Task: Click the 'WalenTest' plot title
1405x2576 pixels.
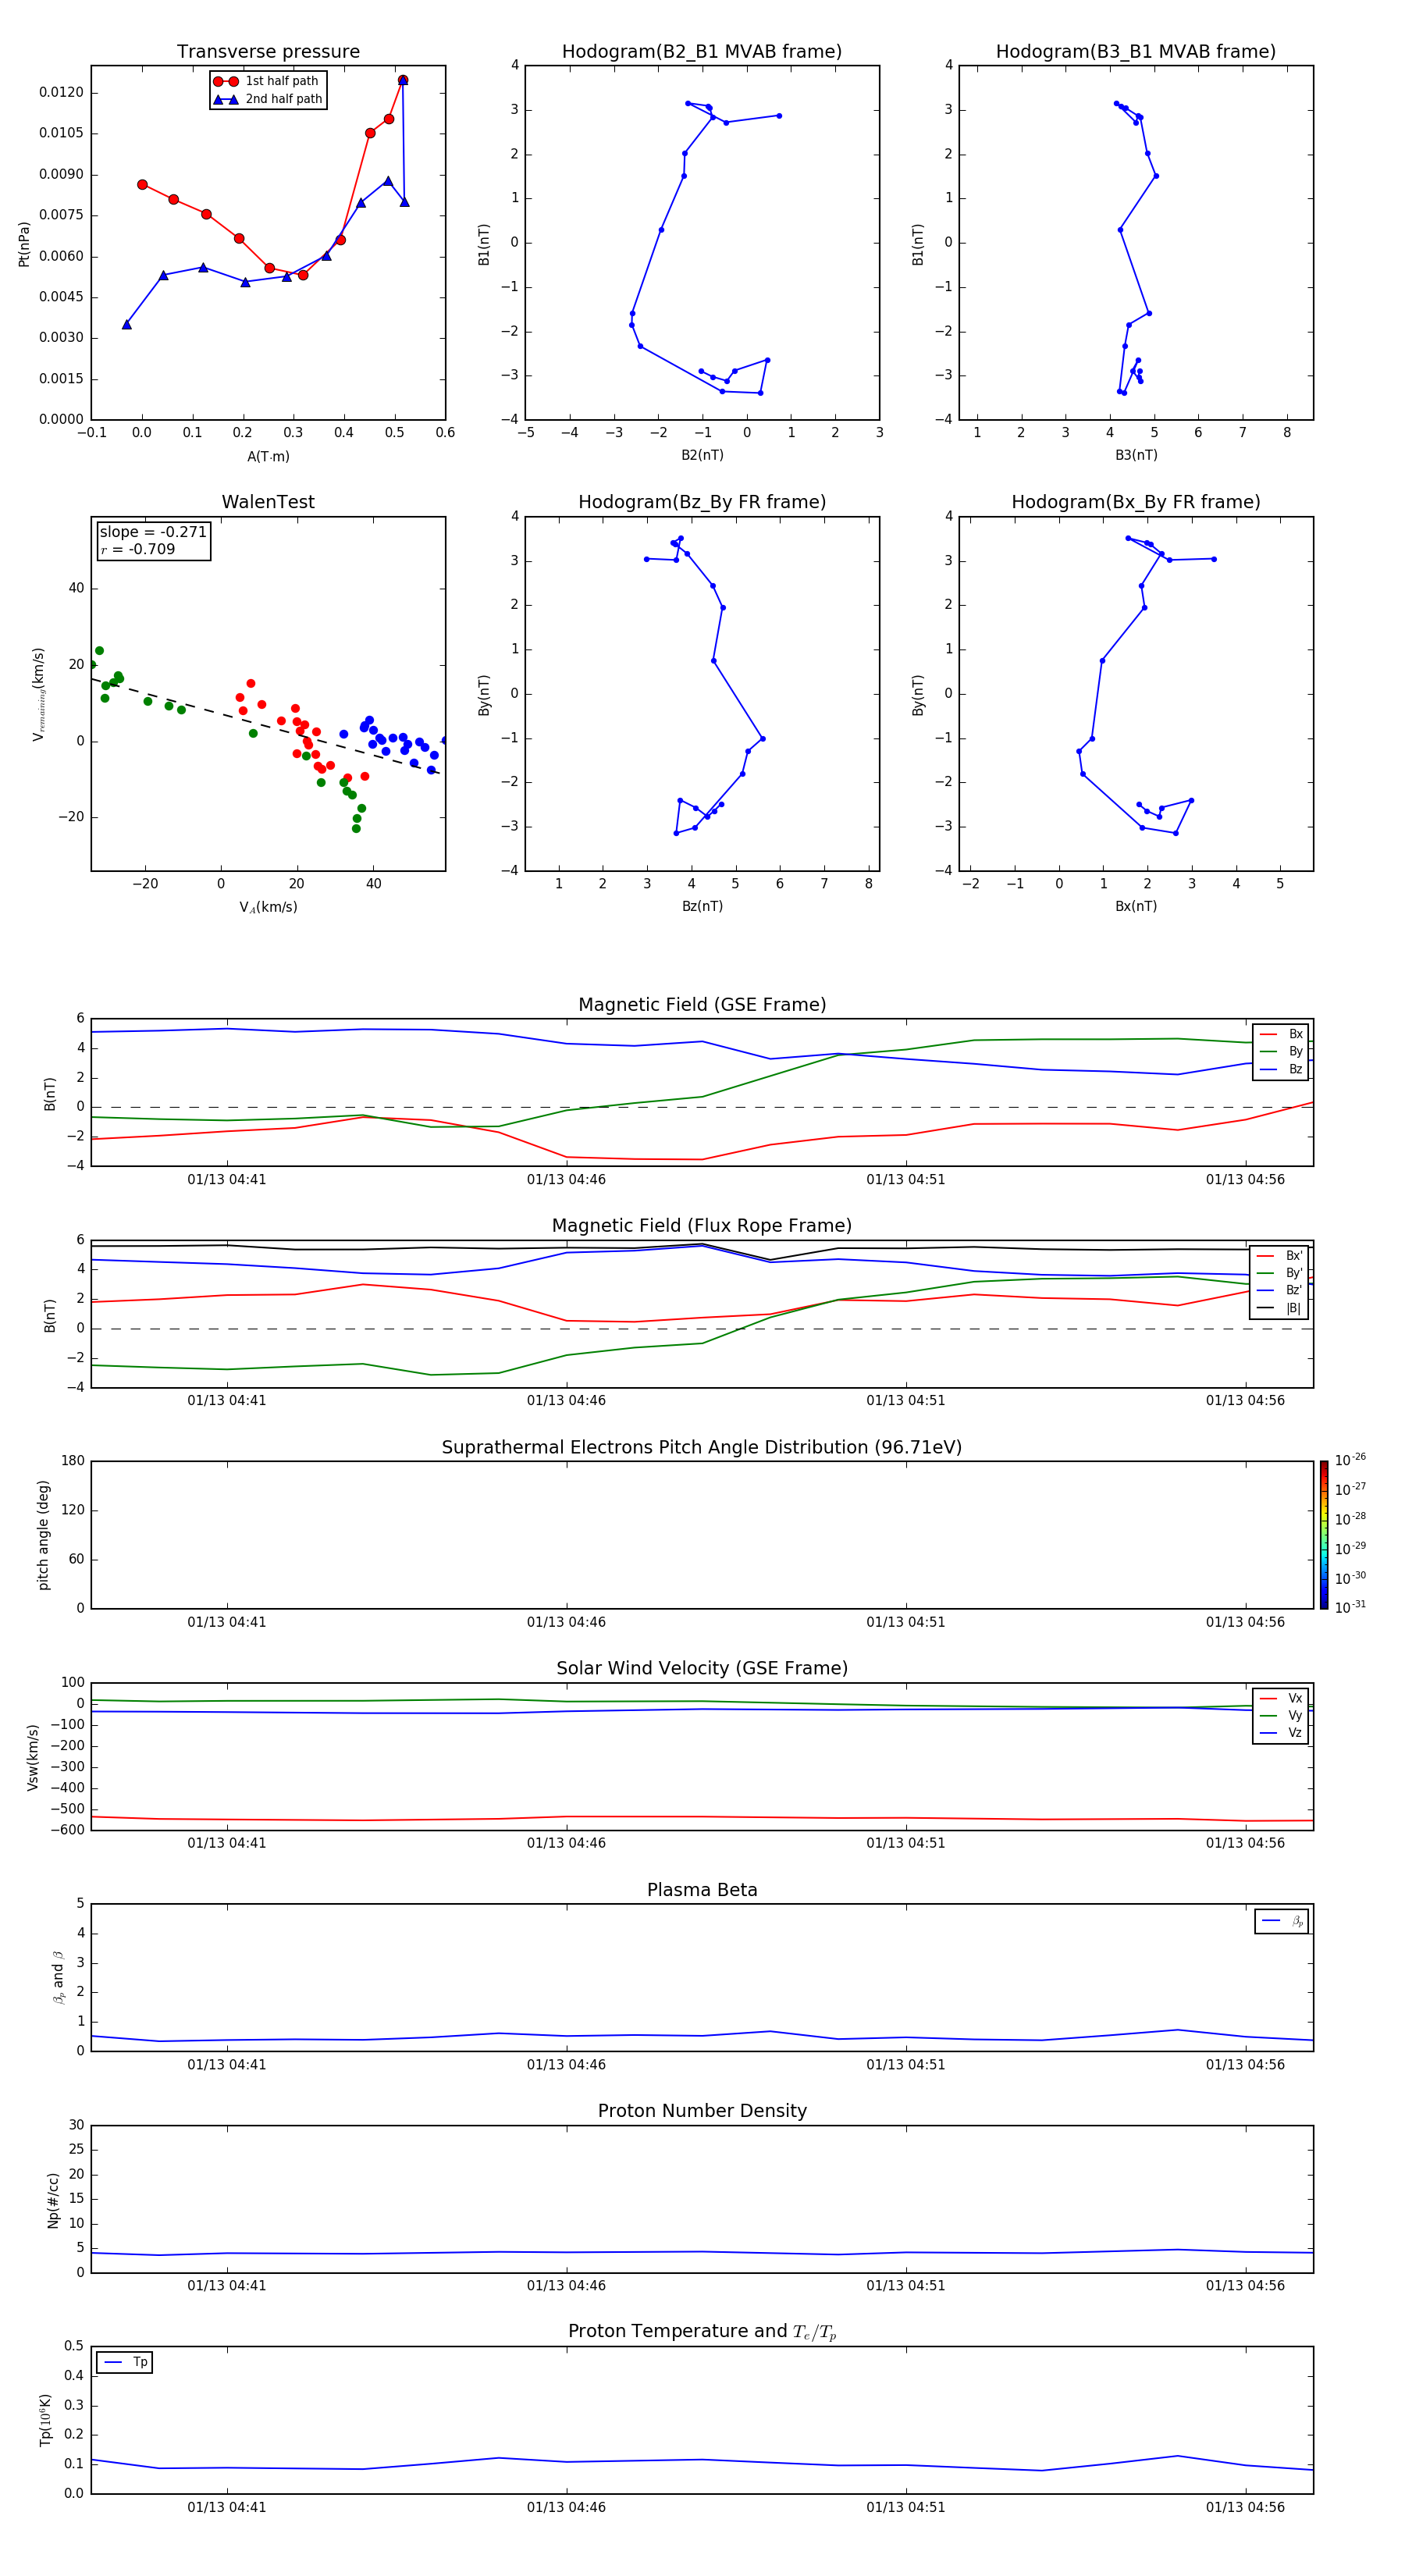Action: coord(268,502)
